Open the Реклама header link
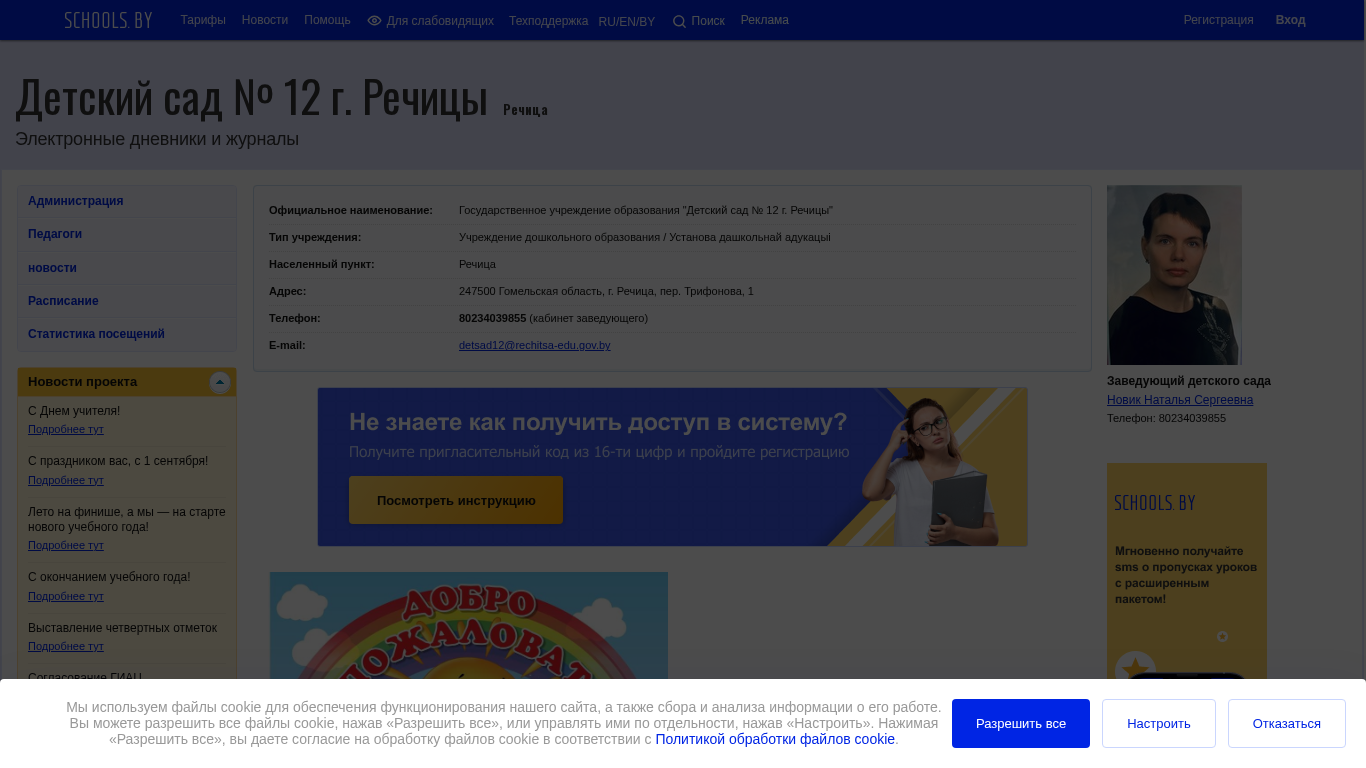The width and height of the screenshot is (1366, 768). click(x=765, y=20)
